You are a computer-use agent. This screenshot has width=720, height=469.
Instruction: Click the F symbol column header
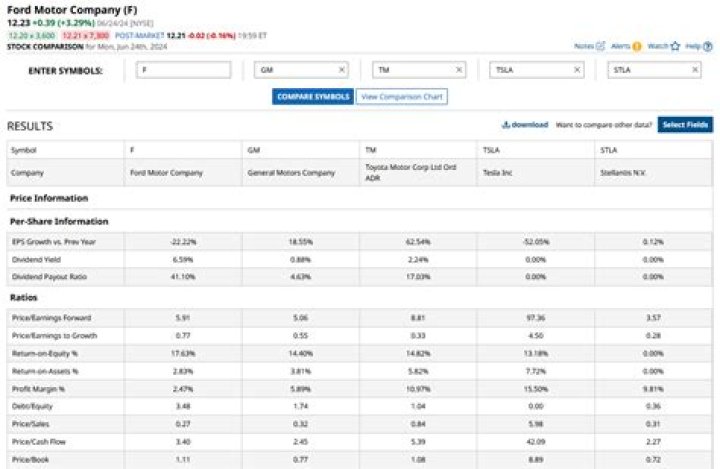pos(183,150)
